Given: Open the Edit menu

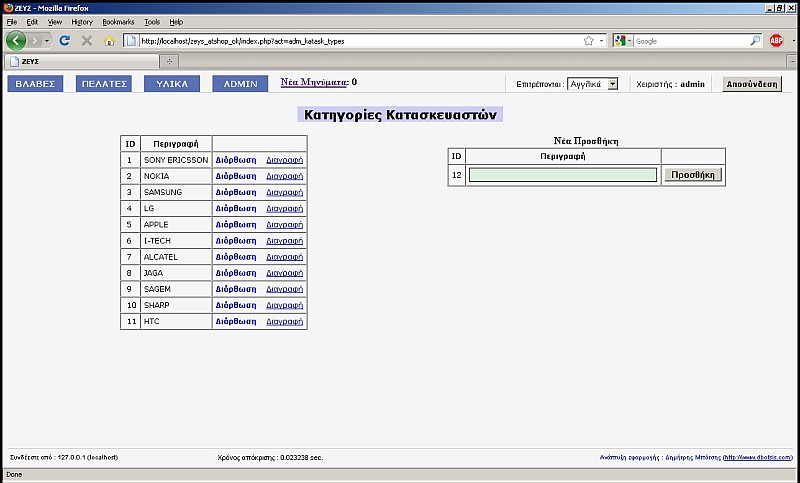Looking at the screenshot, I should click(32, 22).
